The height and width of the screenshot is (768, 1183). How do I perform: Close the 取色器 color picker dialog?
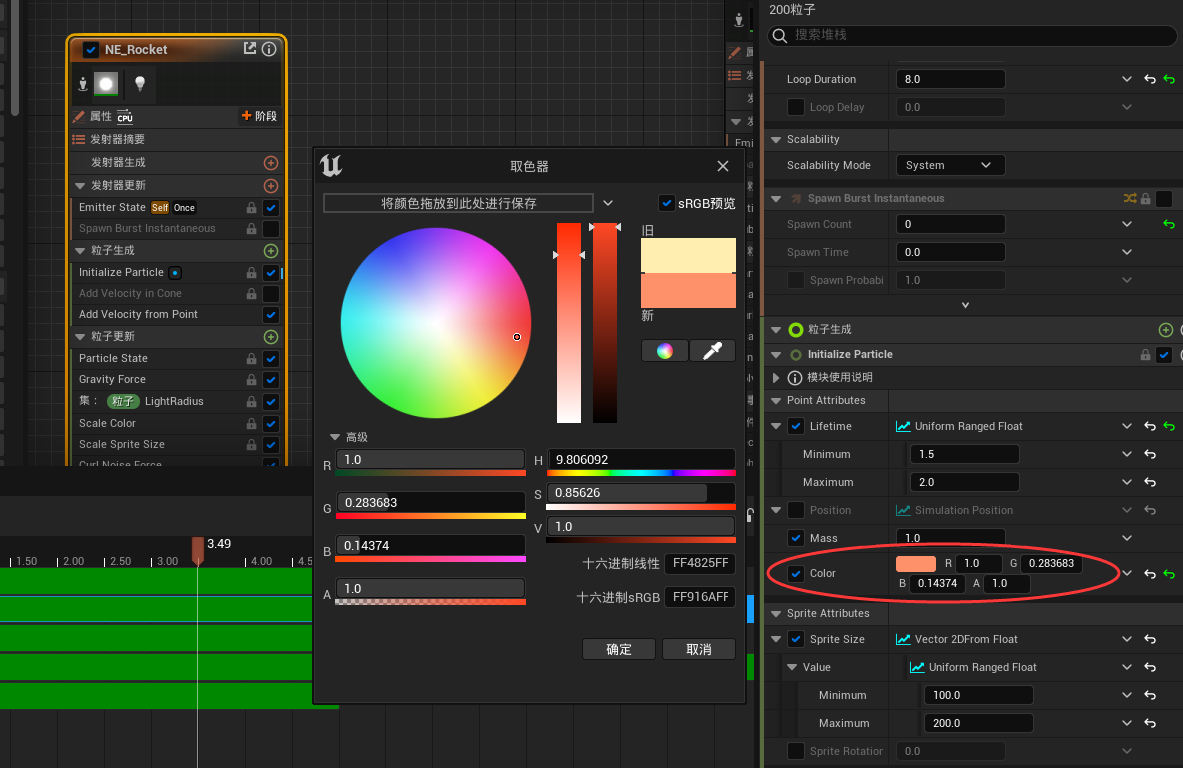(723, 166)
